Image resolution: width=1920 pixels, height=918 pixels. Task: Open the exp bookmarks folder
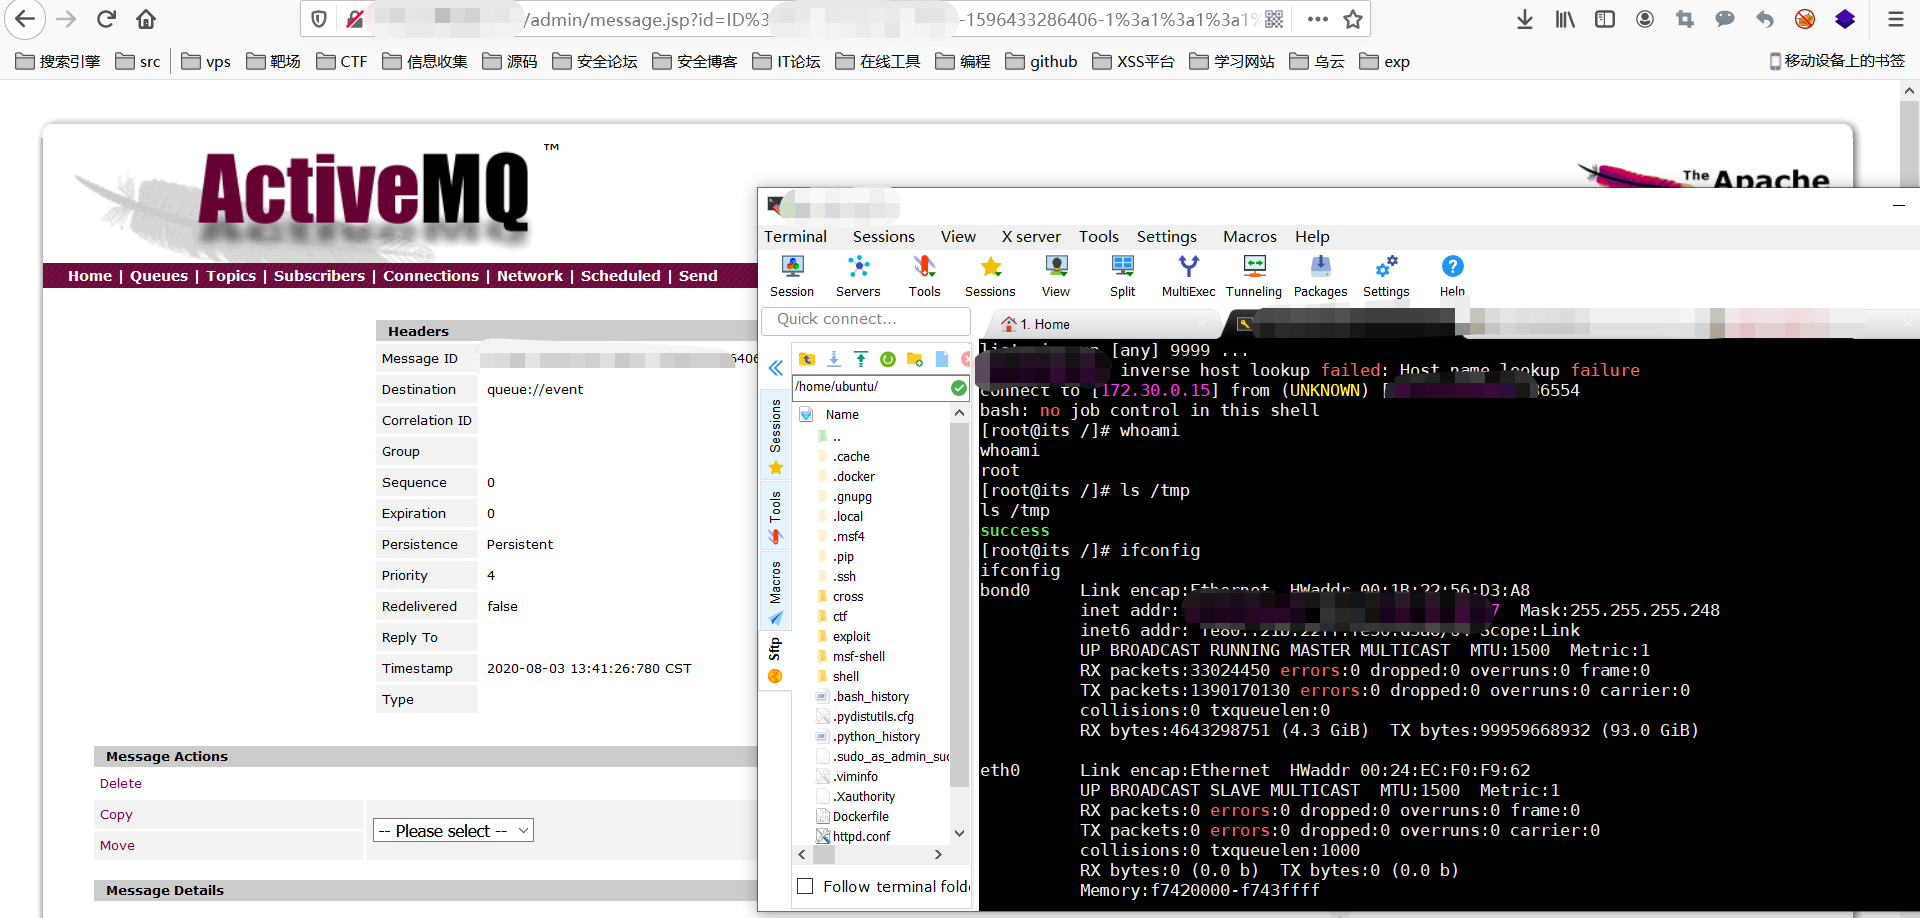1384,61
